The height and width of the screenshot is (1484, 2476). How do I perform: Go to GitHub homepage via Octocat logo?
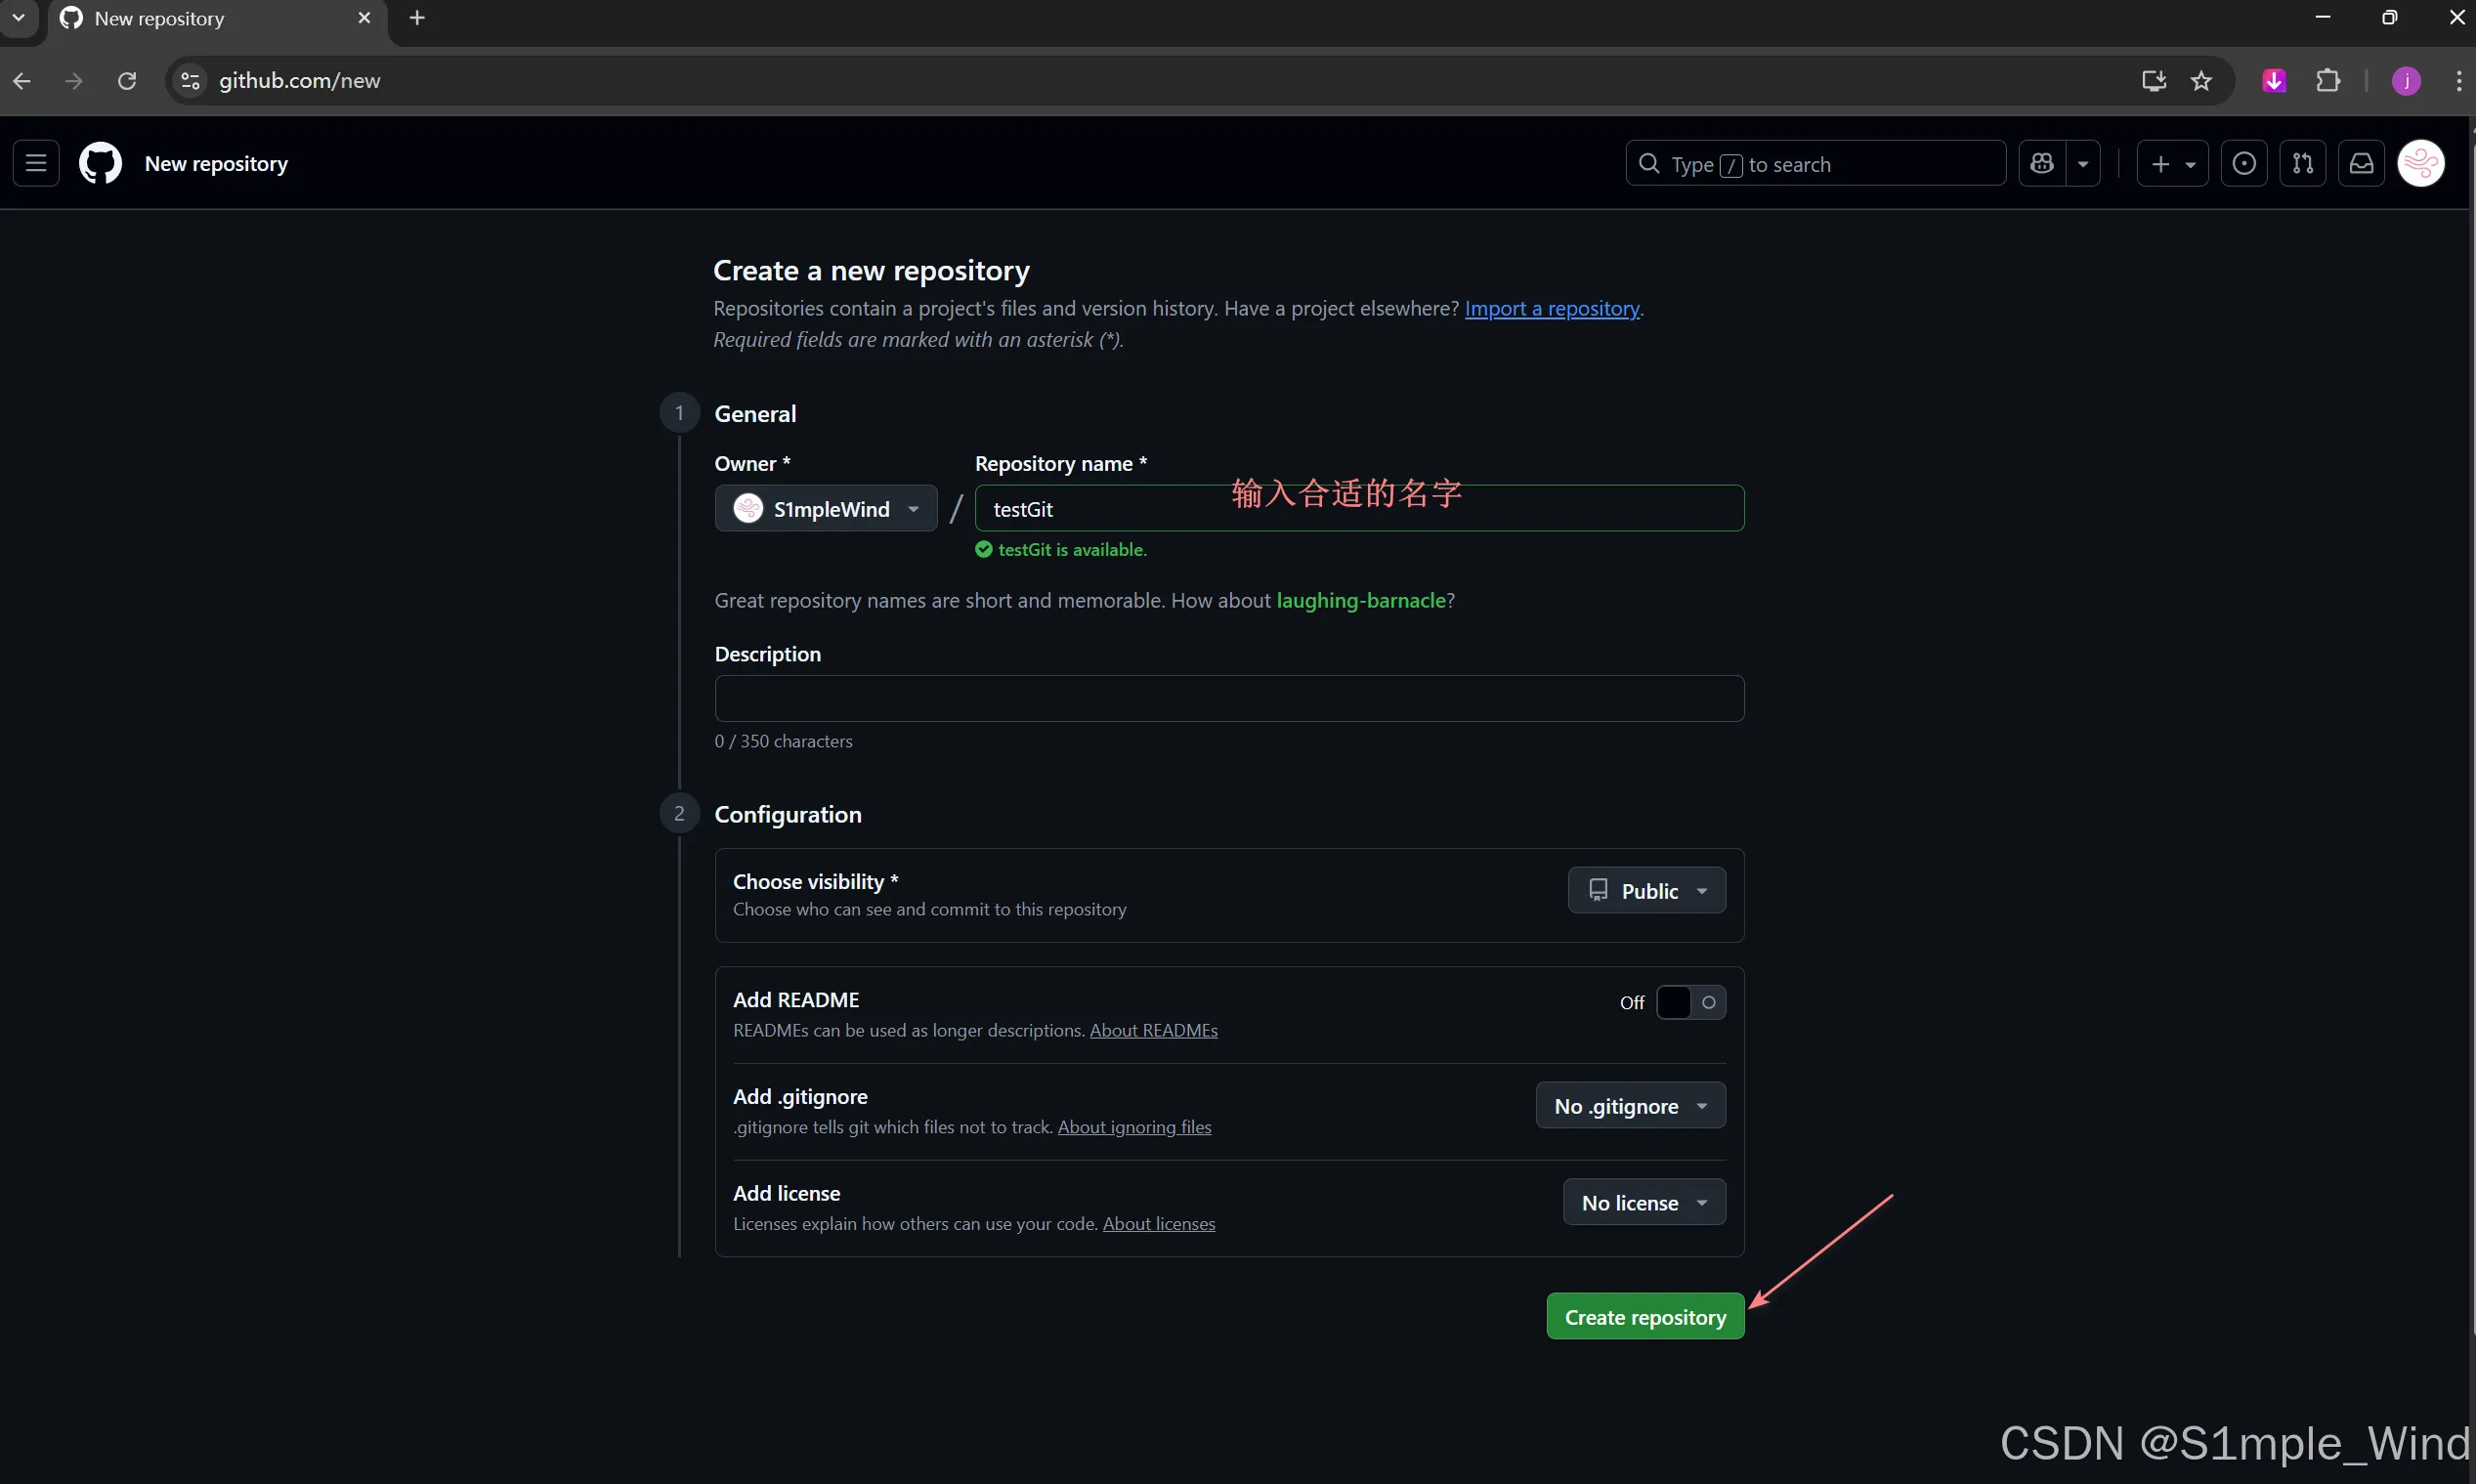(x=100, y=163)
